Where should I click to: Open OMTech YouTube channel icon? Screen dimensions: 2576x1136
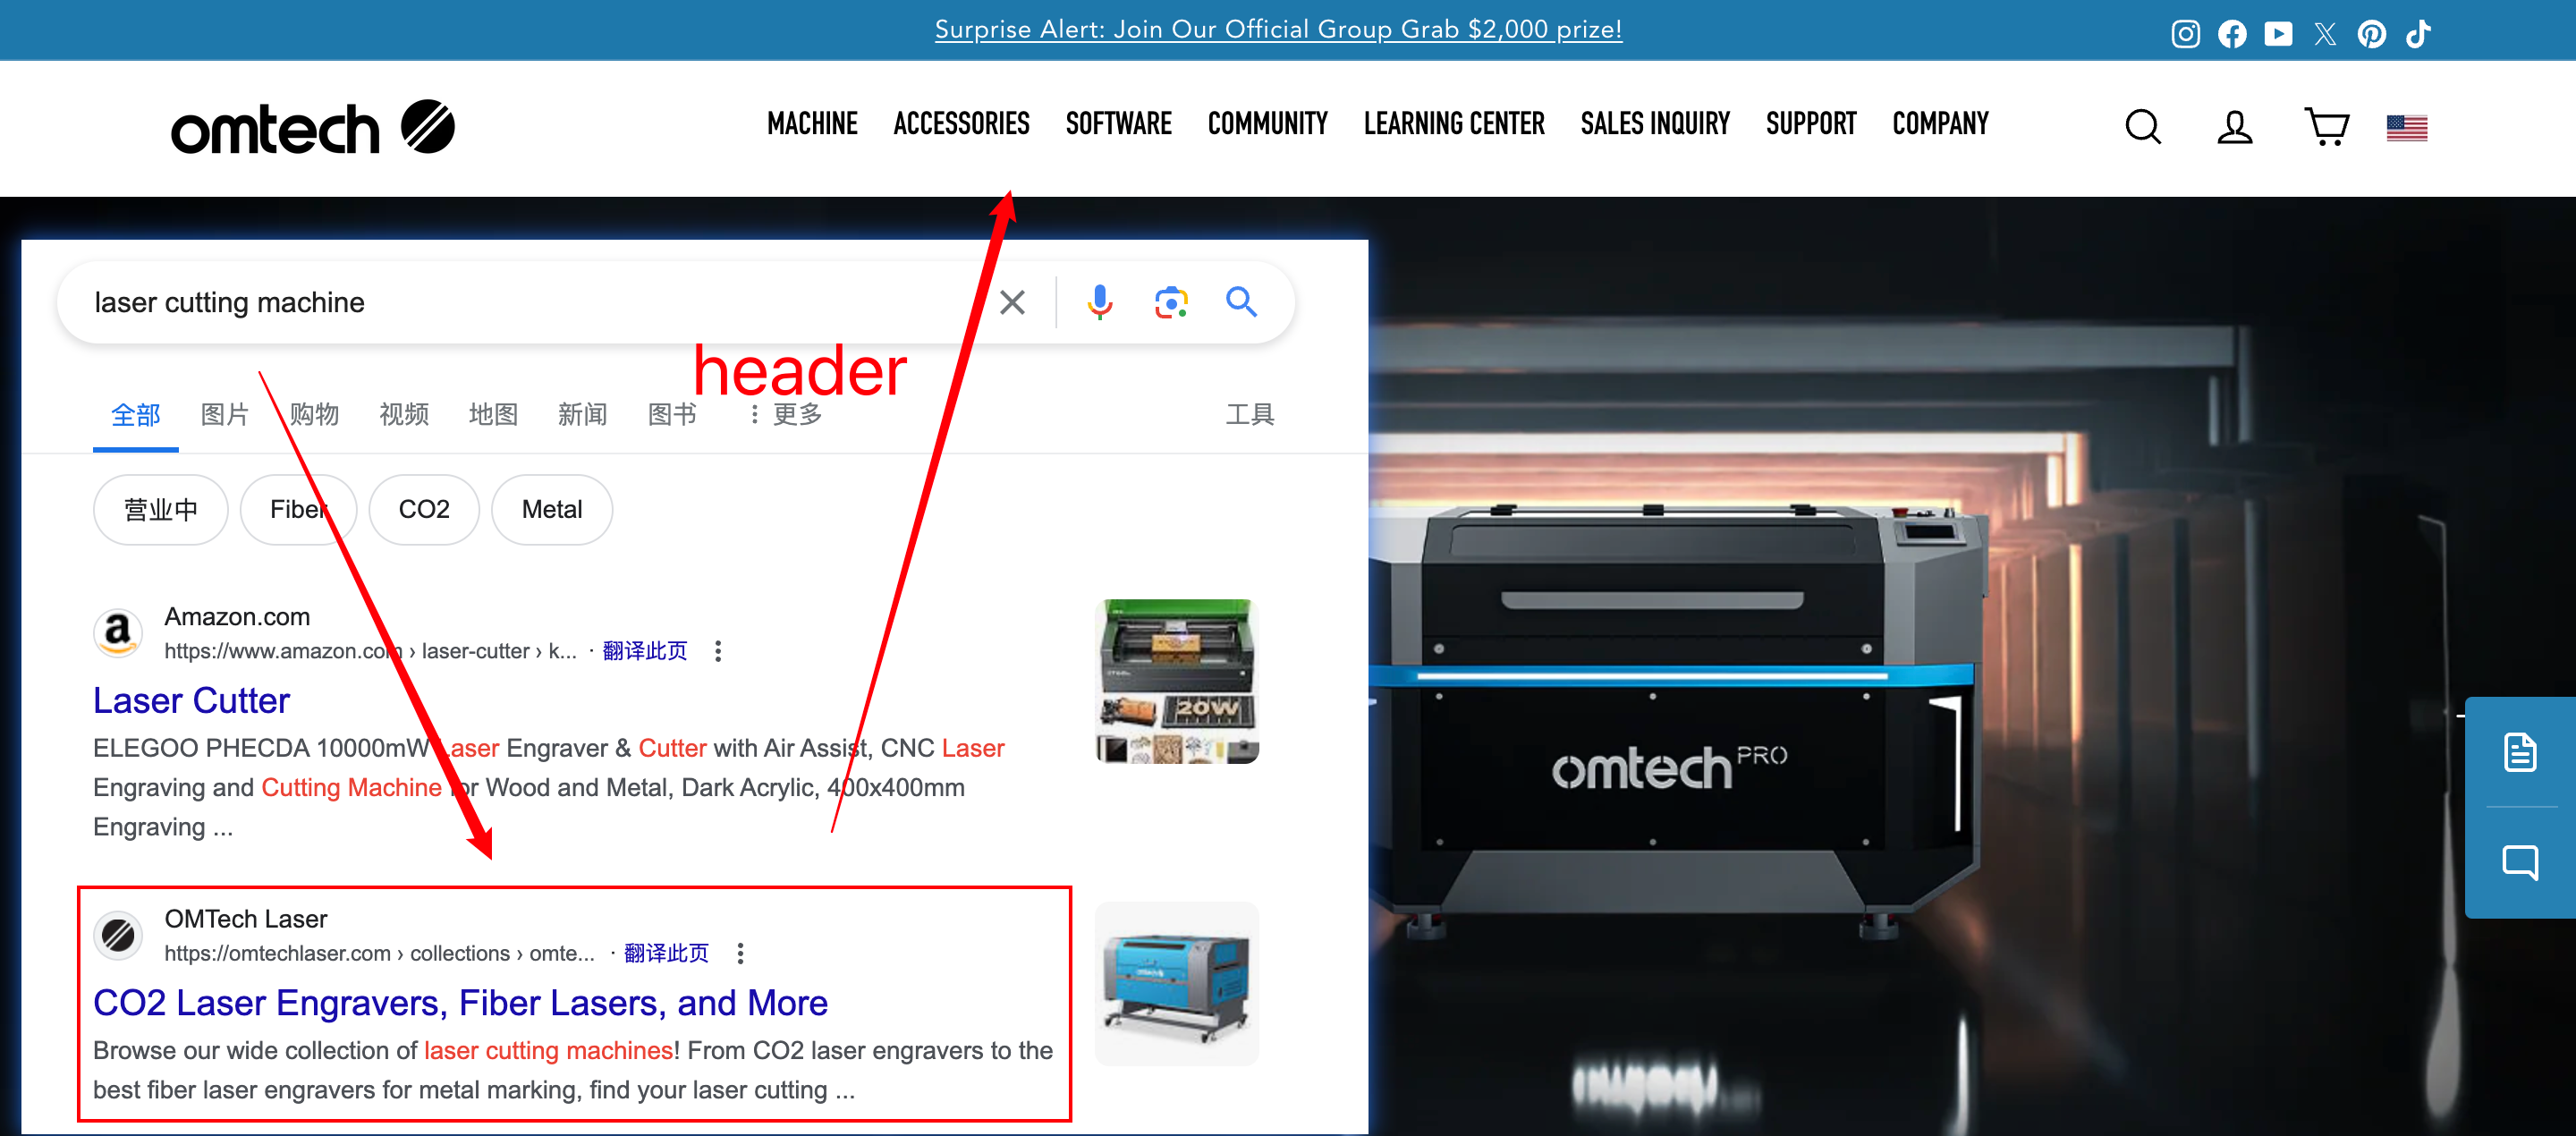point(2278,34)
